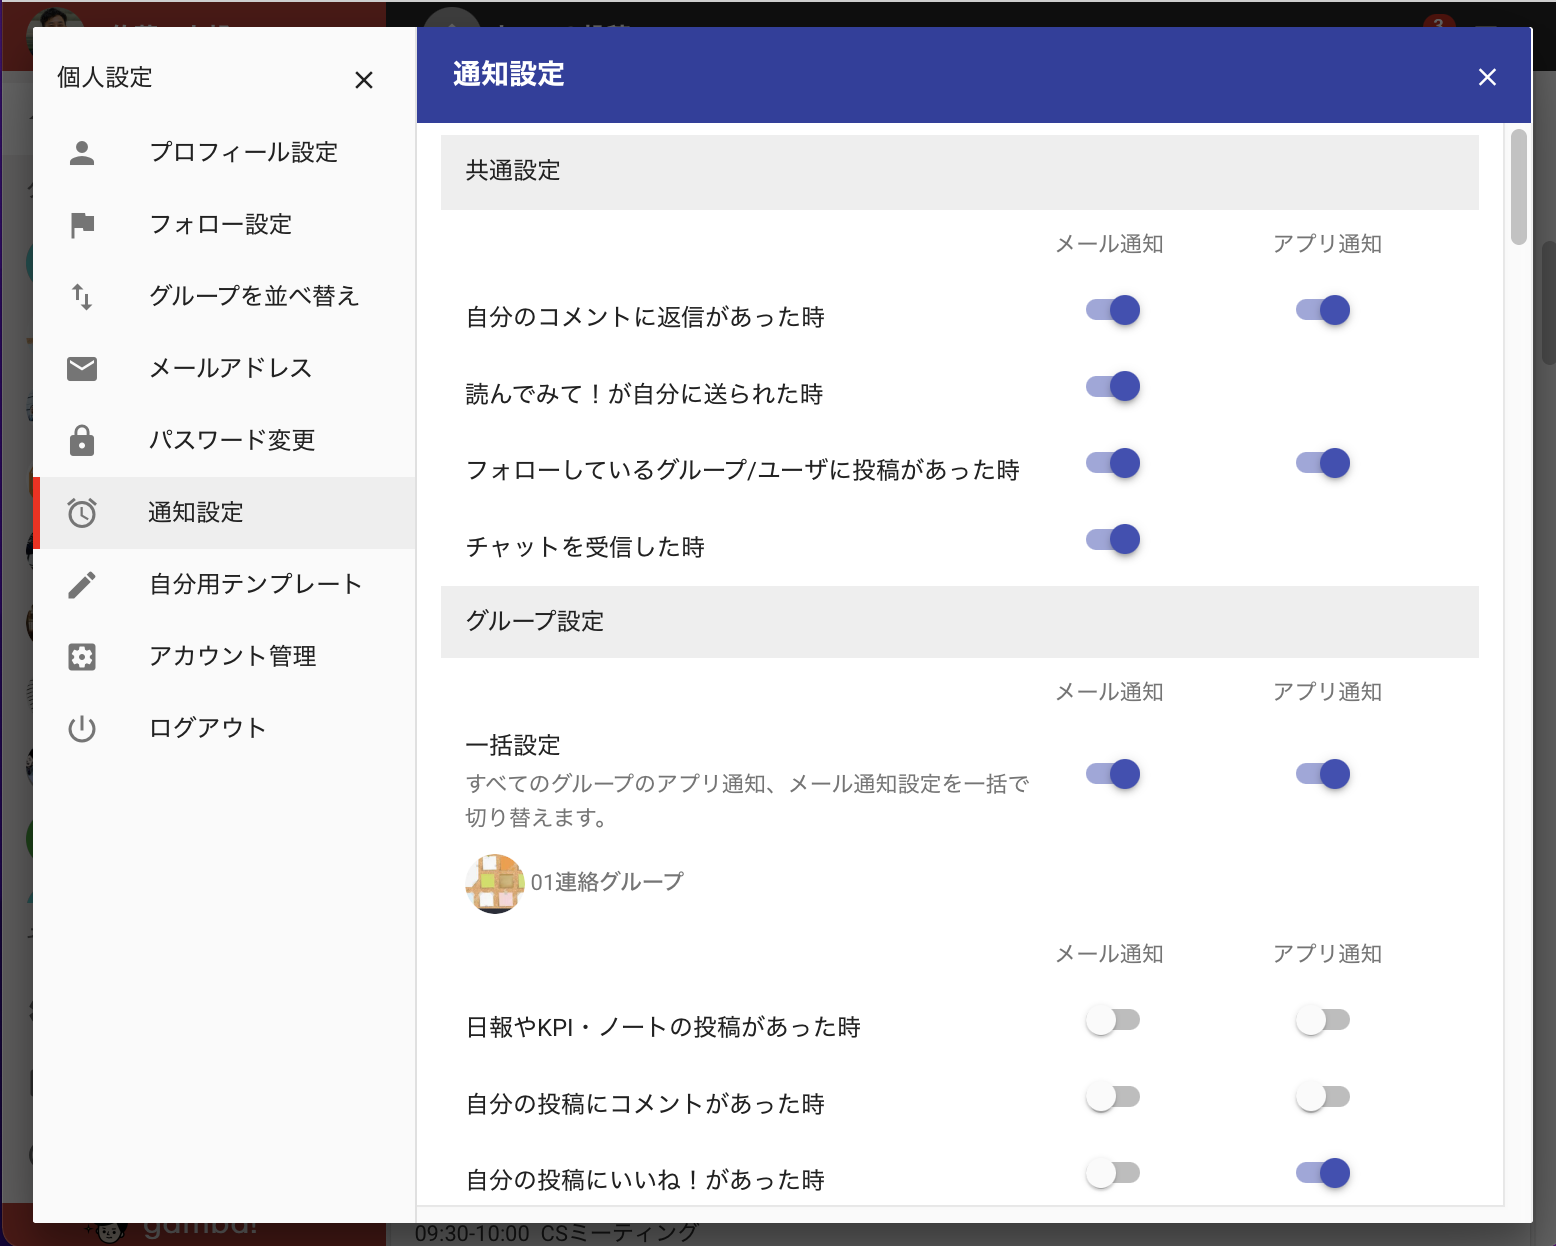The width and height of the screenshot is (1556, 1246).
Task: Click the flag icon for フォロー設定
Action: 82,225
